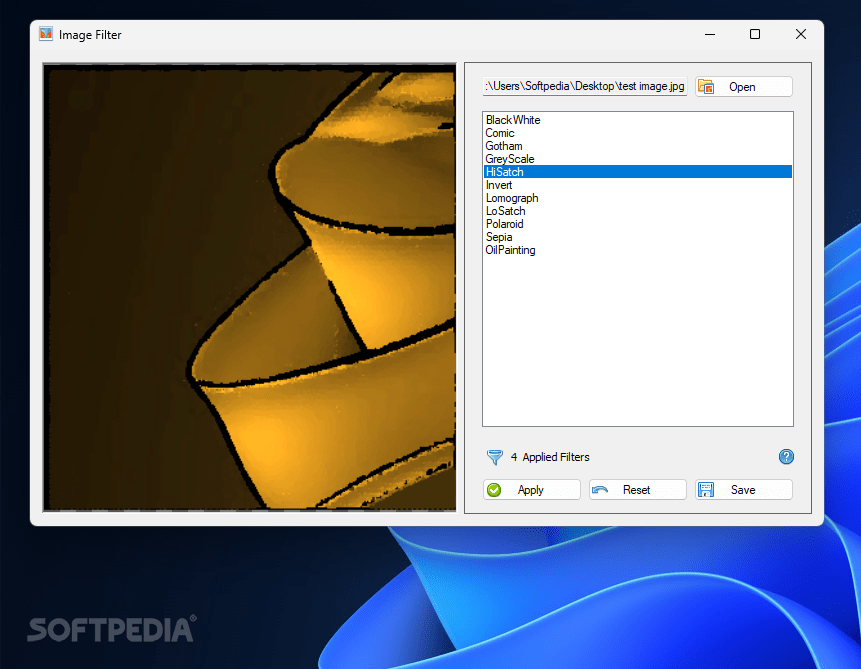Open help via the question mark icon

[x=786, y=457]
